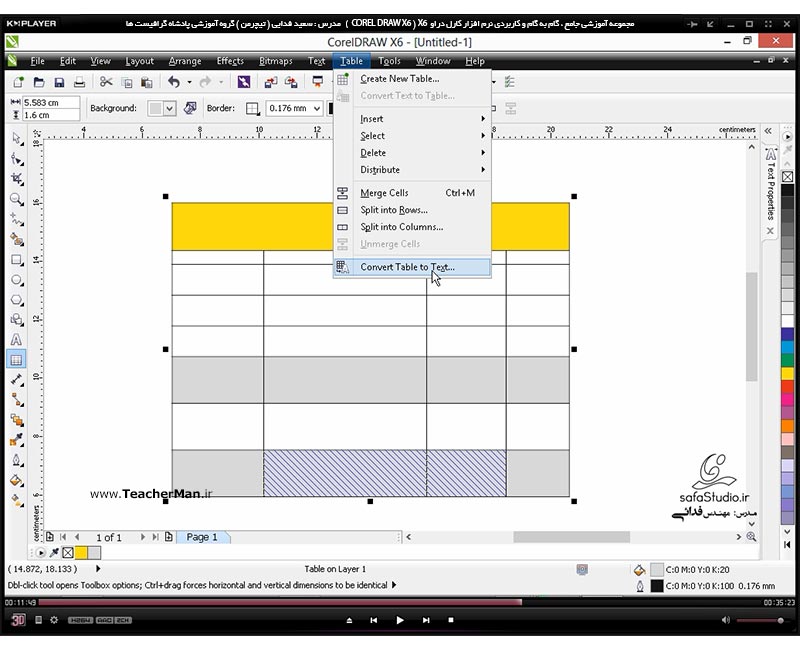Screen dimensions: 800x650
Task: Select the Shape edit tool
Action: tap(17, 159)
